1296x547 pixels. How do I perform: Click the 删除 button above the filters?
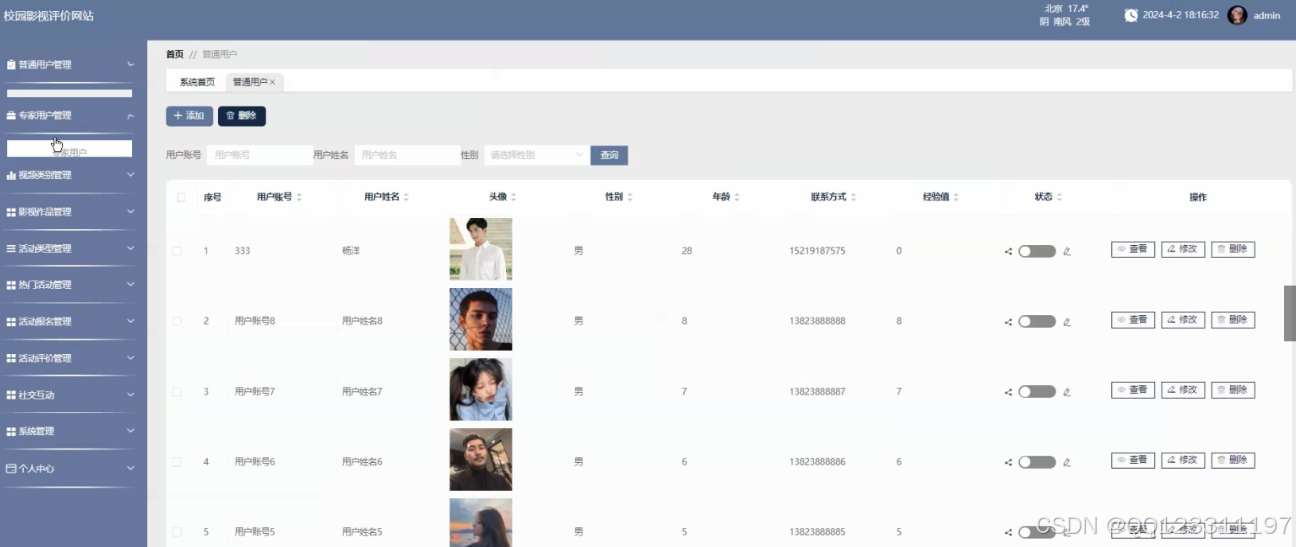242,116
